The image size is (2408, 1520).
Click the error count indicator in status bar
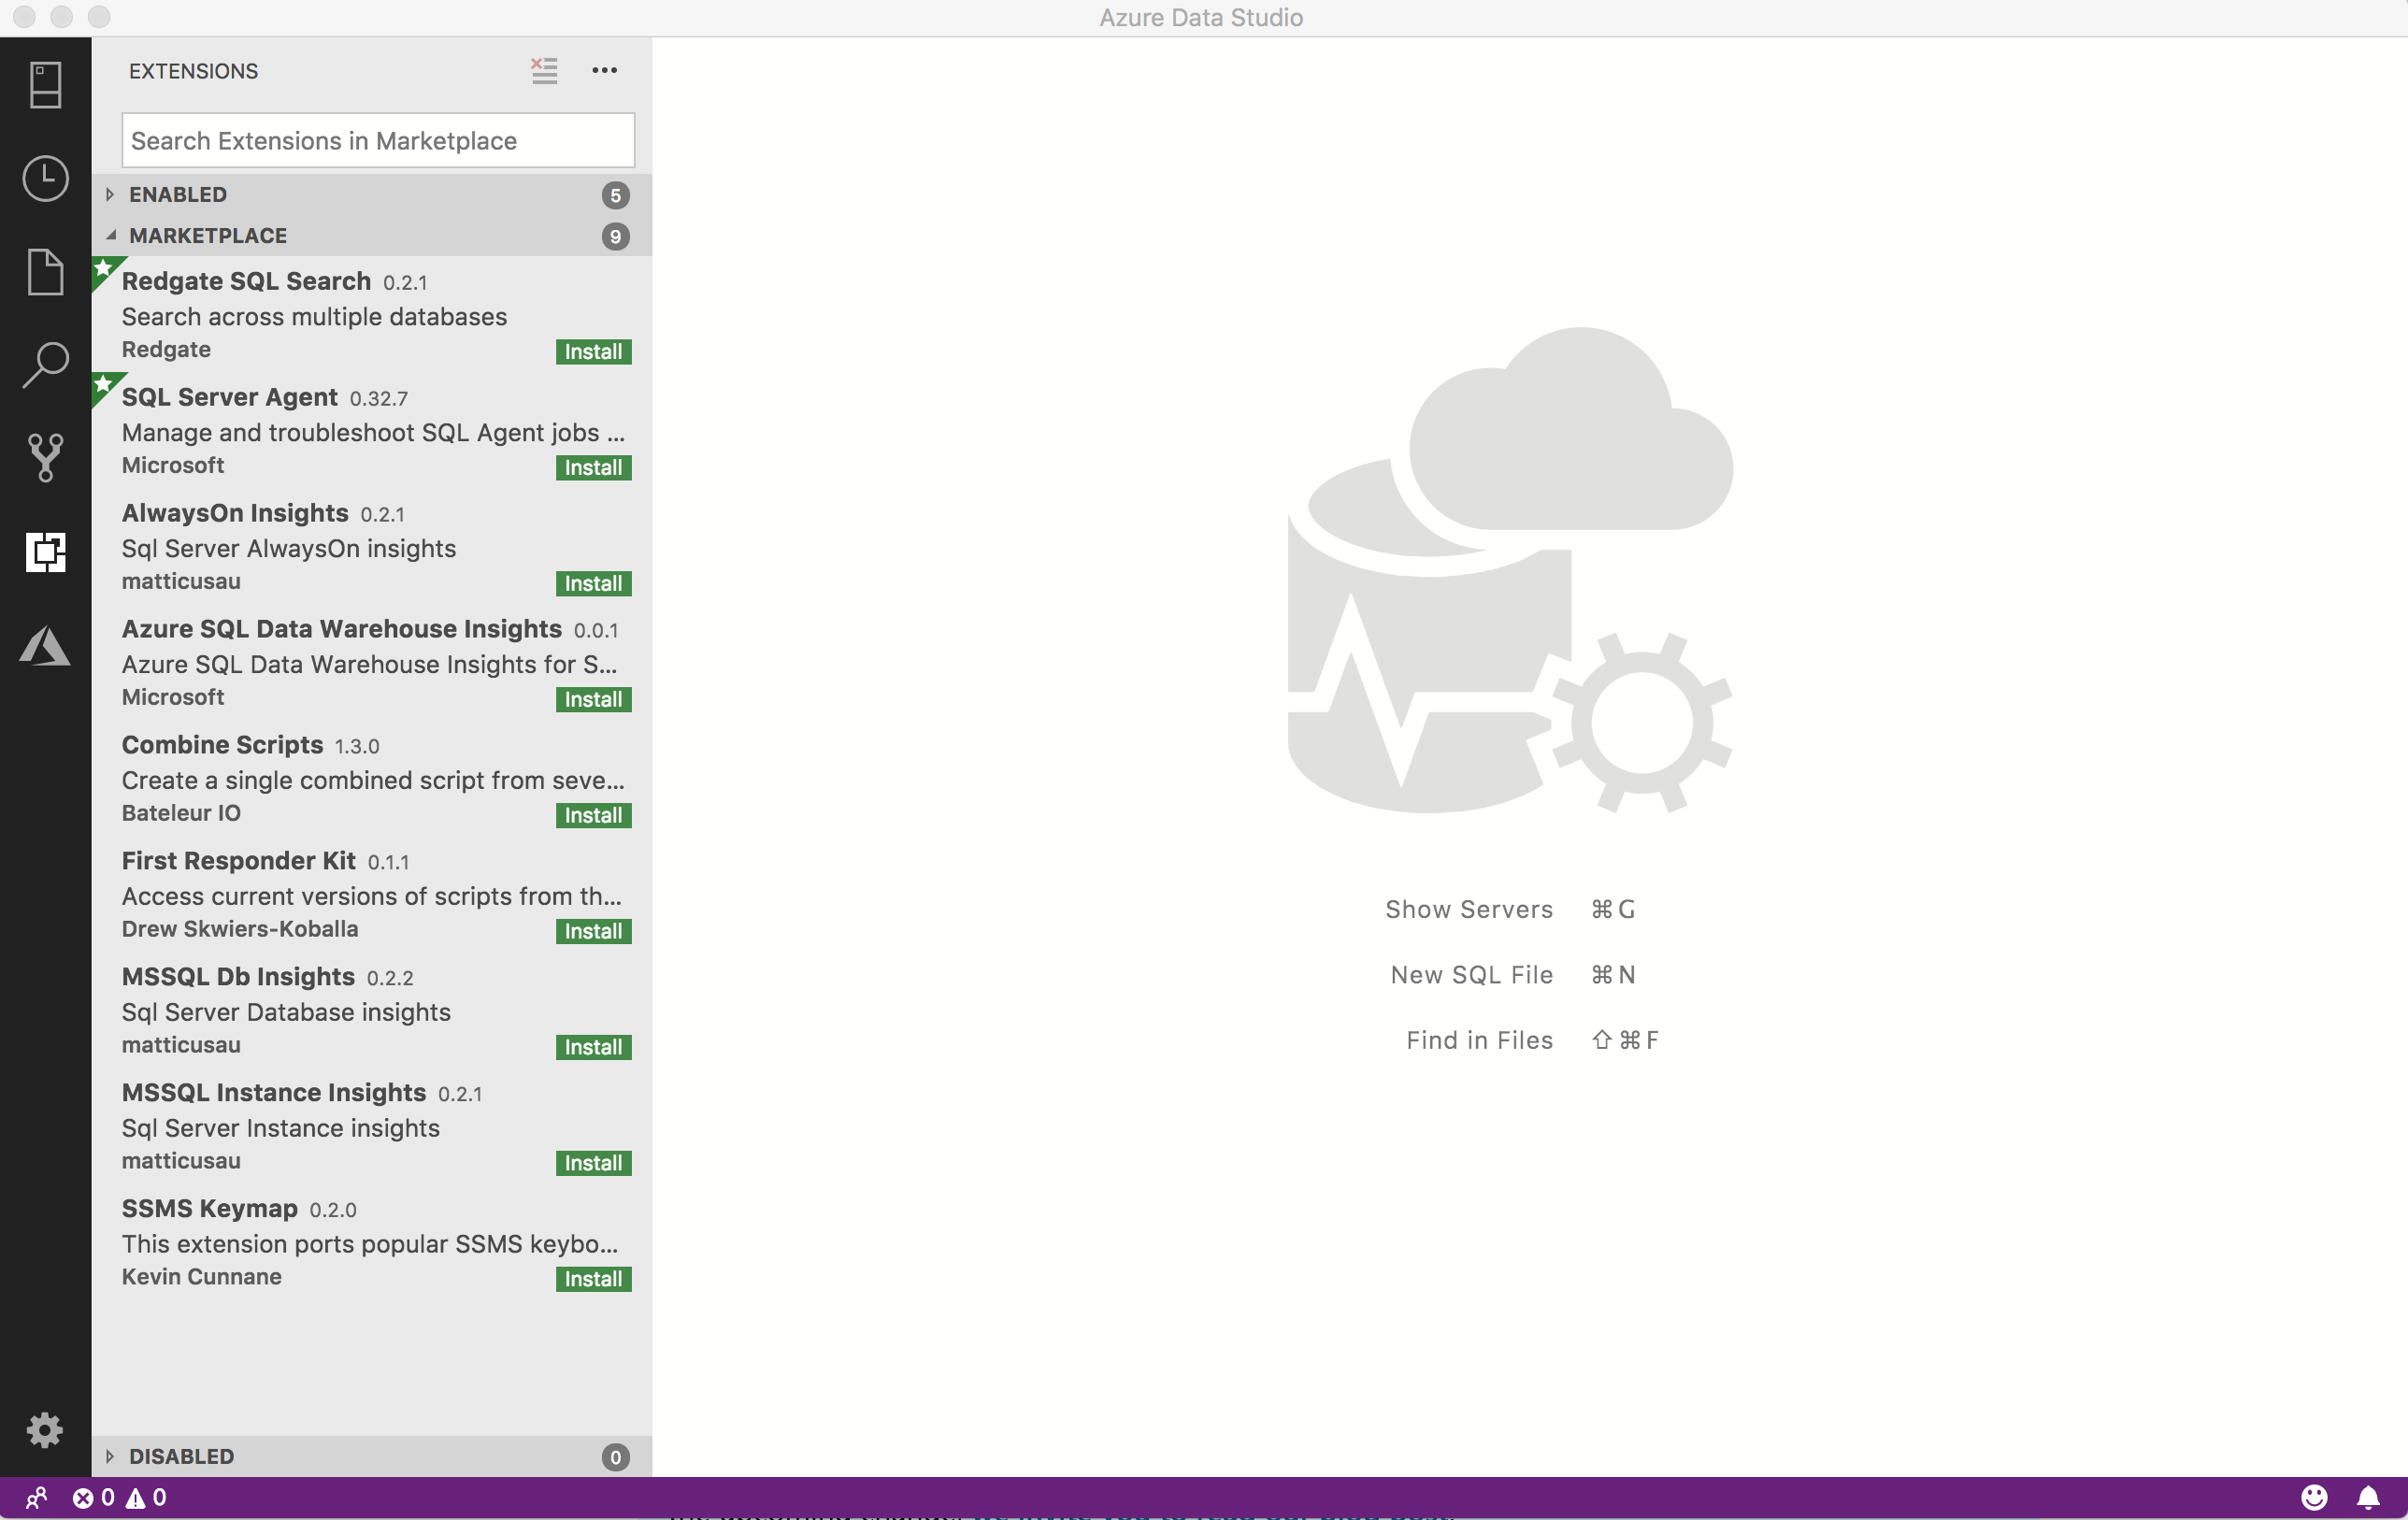click(x=93, y=1496)
